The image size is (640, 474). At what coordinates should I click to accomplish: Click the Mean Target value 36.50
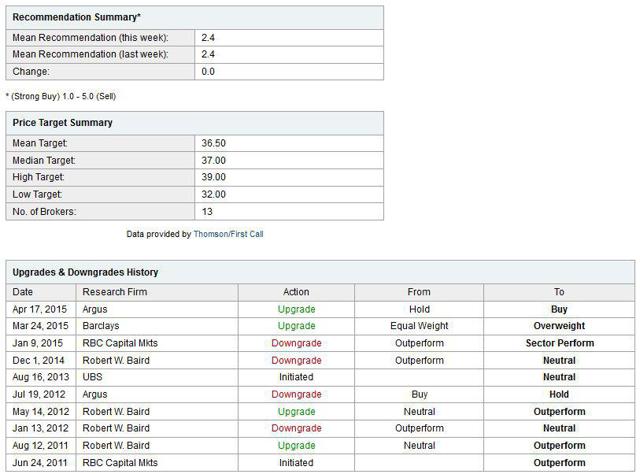click(213, 143)
